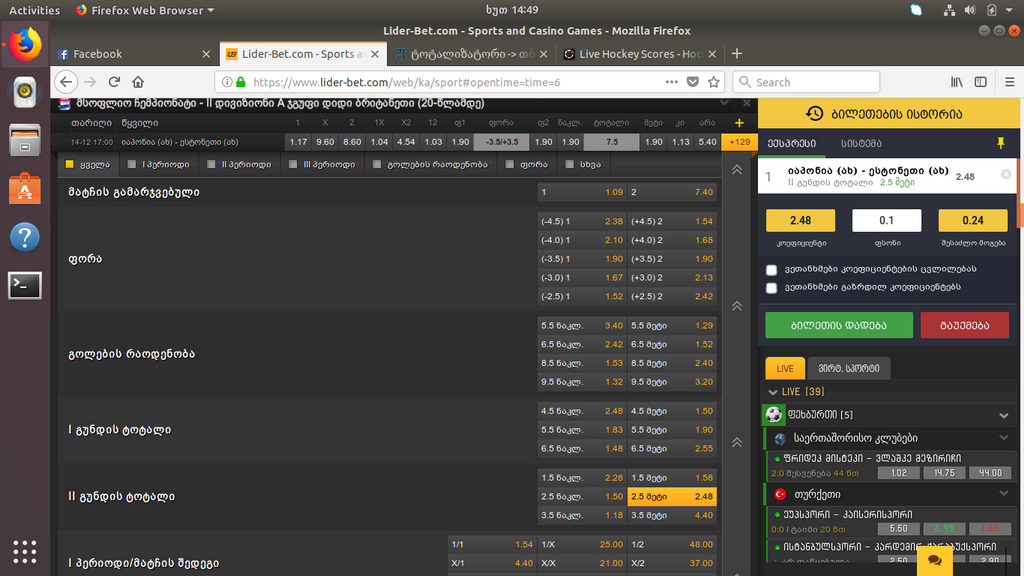Switch to the Live Hockey Scores tab

pyautogui.click(x=639, y=54)
